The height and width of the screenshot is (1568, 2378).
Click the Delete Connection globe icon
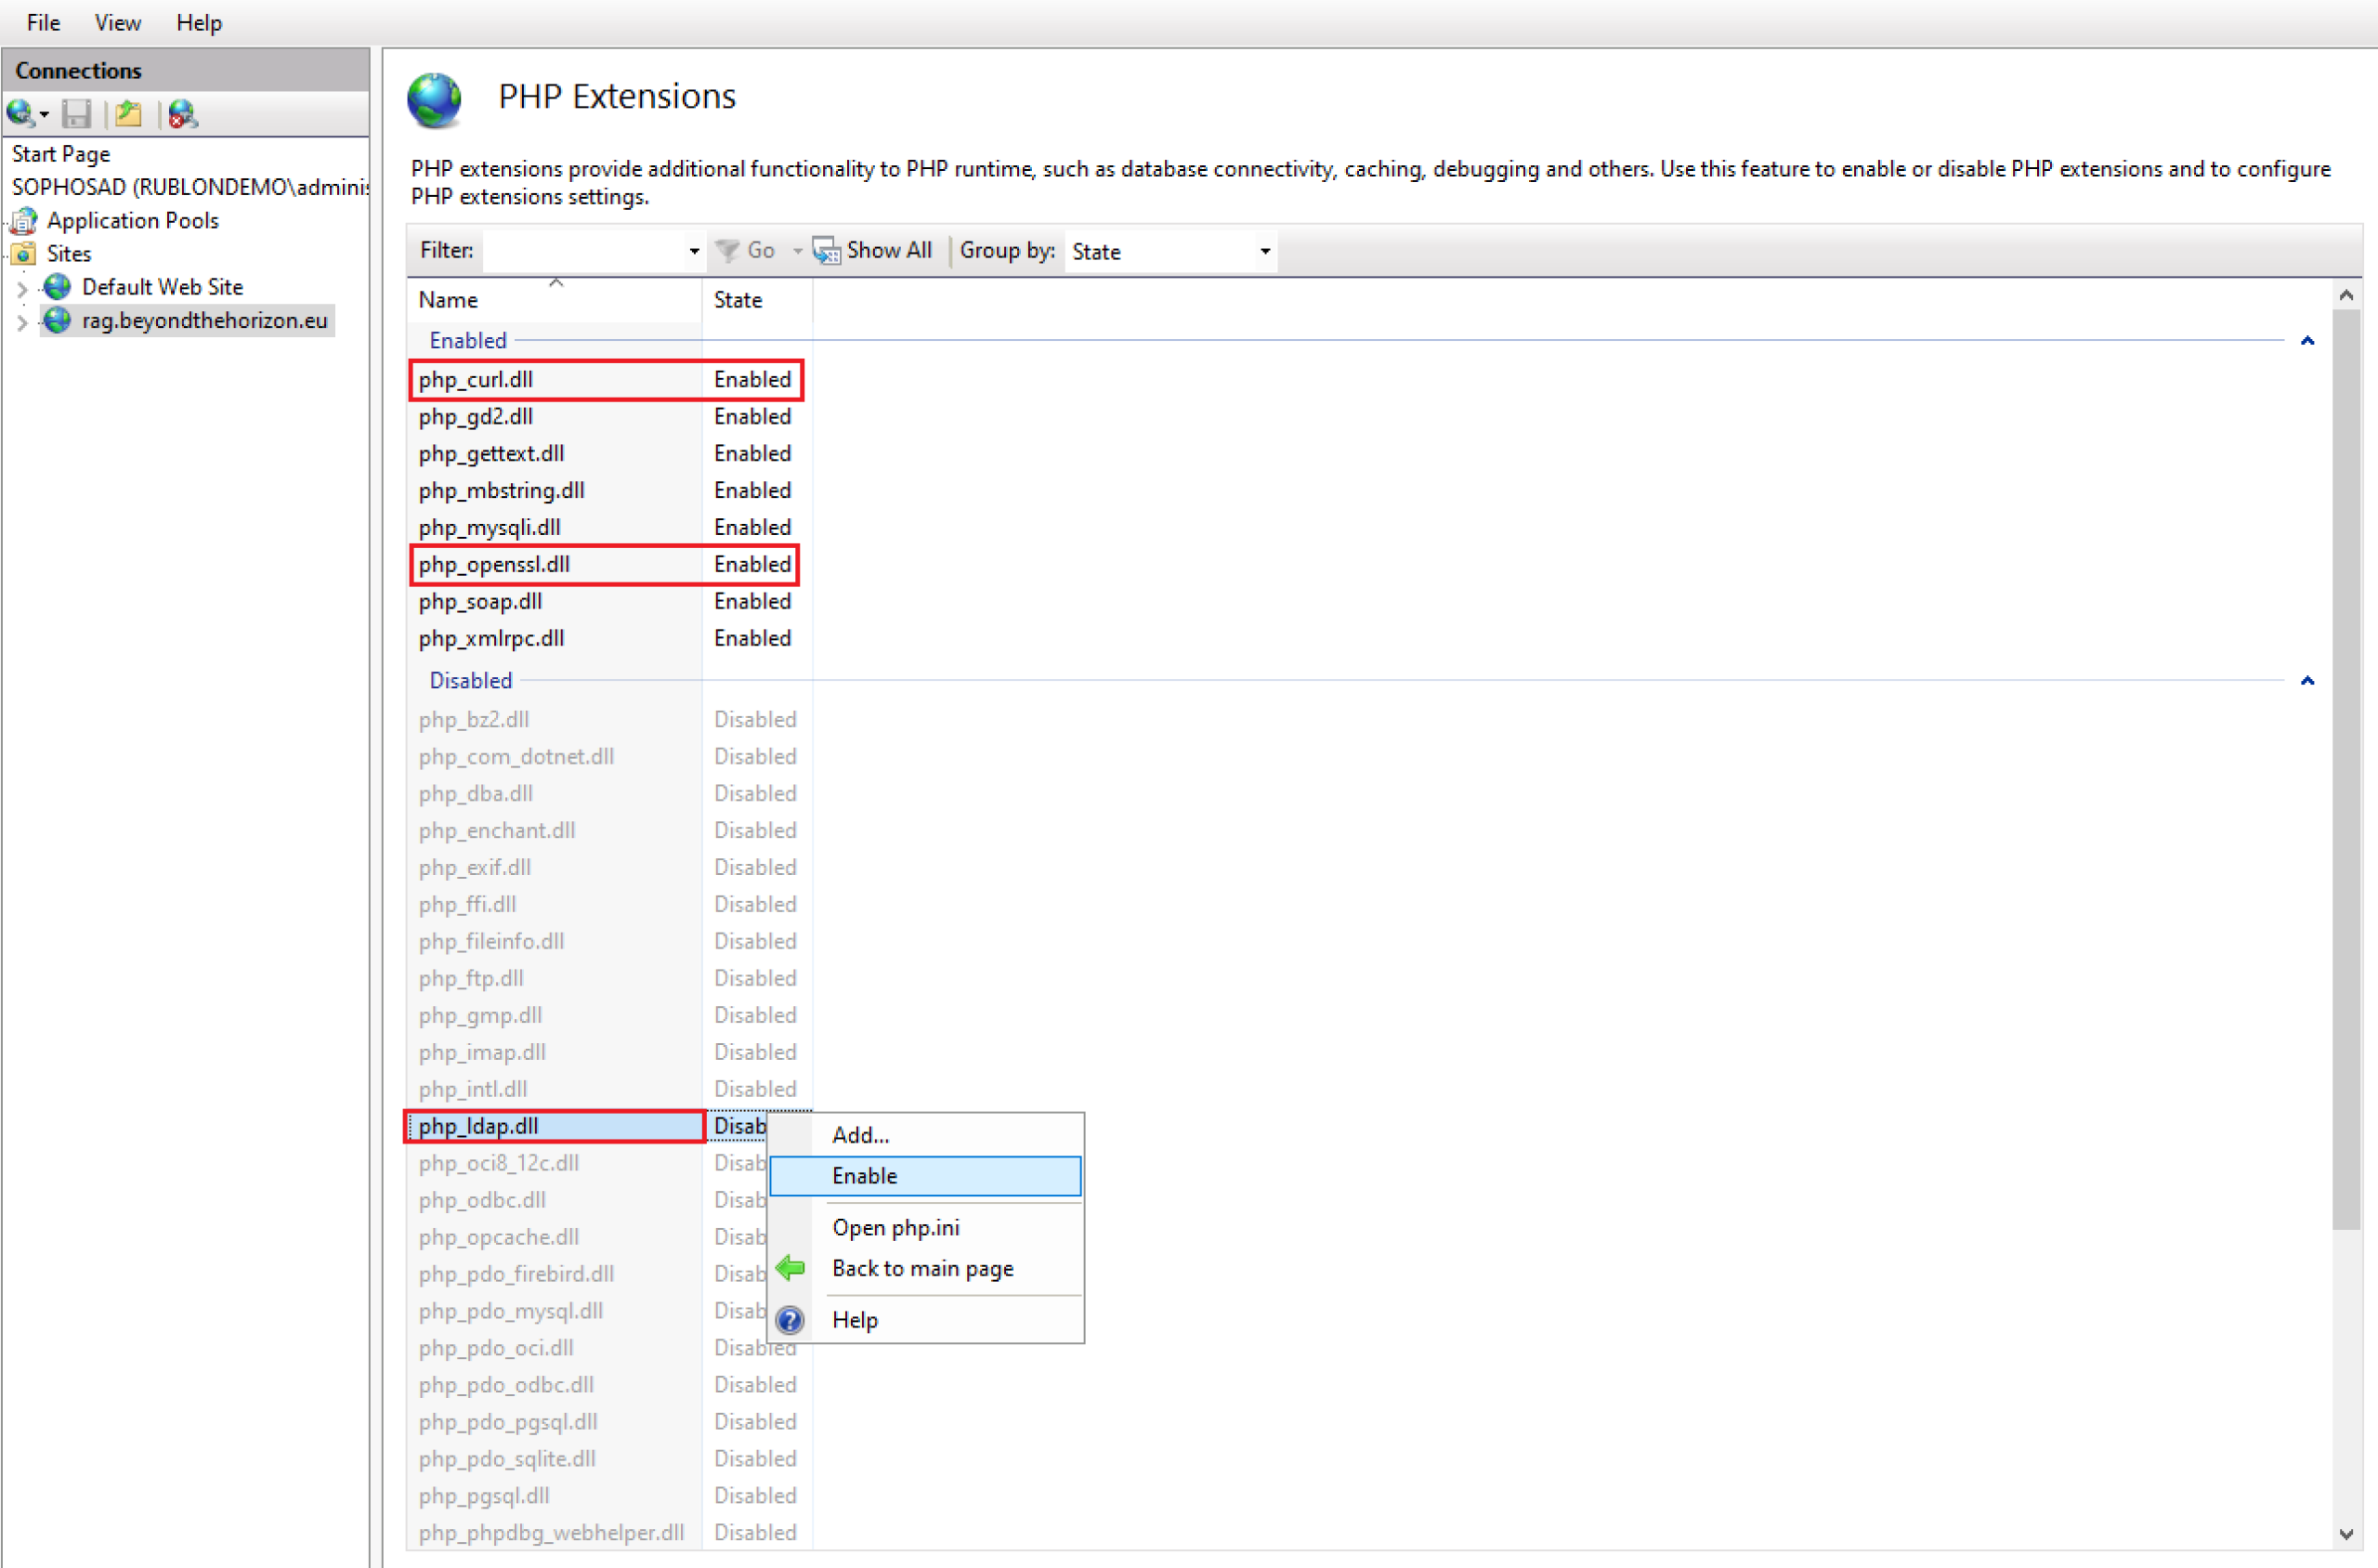pos(182,114)
